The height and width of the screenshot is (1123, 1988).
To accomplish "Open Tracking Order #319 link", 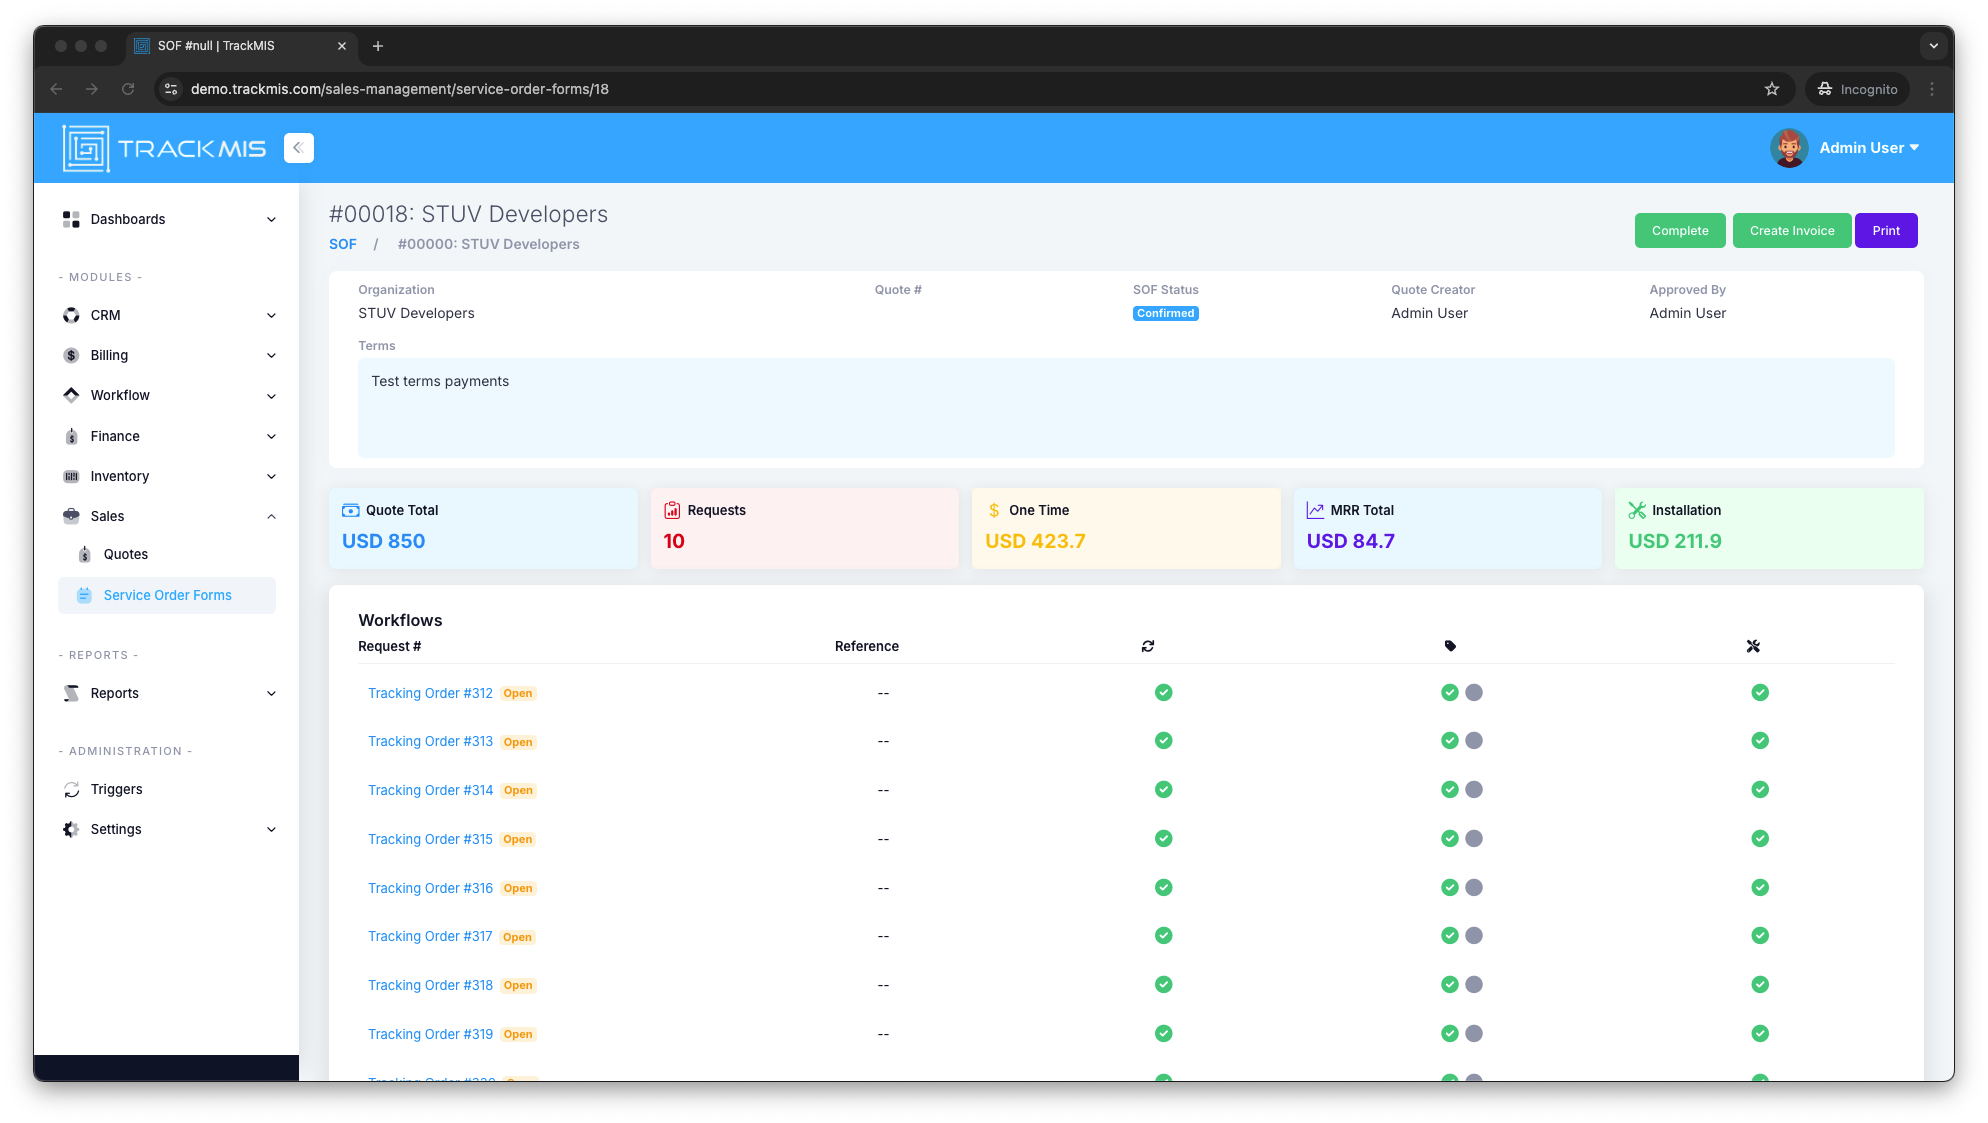I will 430,1034.
